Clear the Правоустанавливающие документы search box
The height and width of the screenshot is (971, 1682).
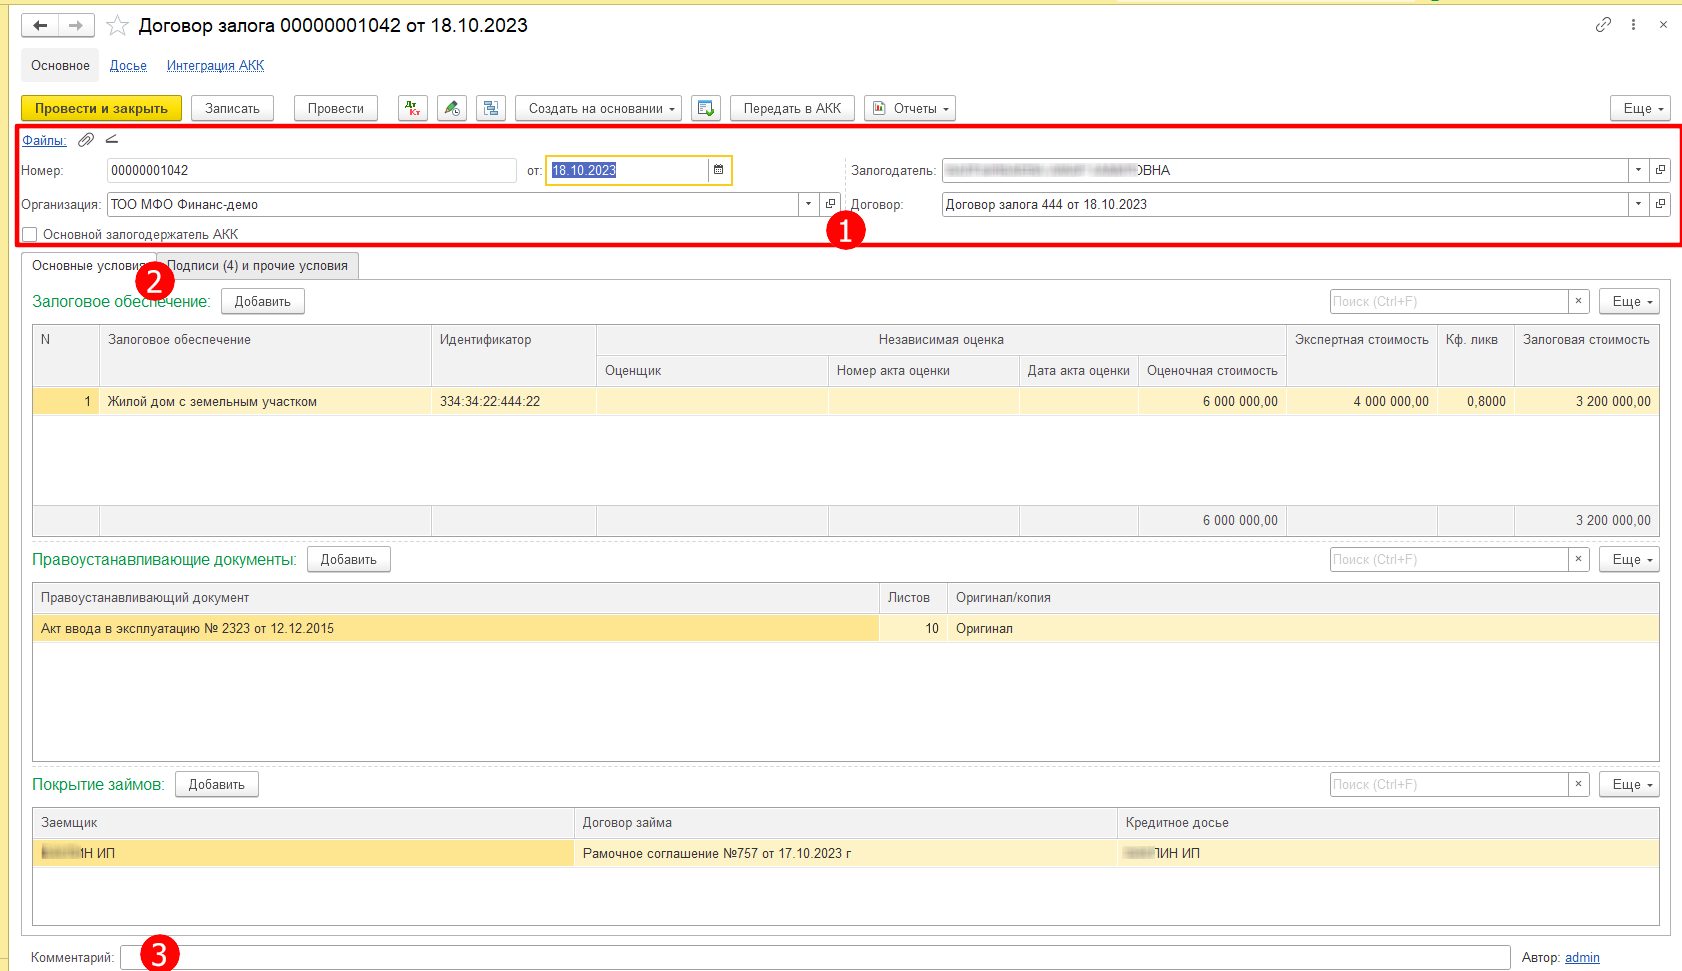coord(1579,559)
